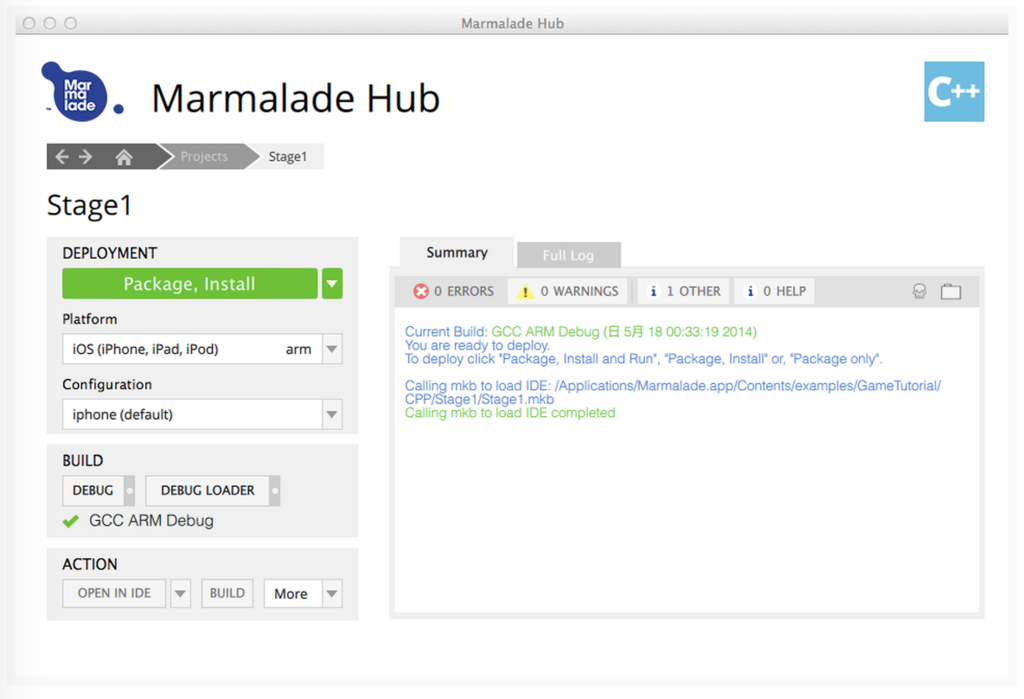The width and height of the screenshot is (1024, 699).
Task: Toggle the 0 HELP filter
Action: [x=774, y=291]
